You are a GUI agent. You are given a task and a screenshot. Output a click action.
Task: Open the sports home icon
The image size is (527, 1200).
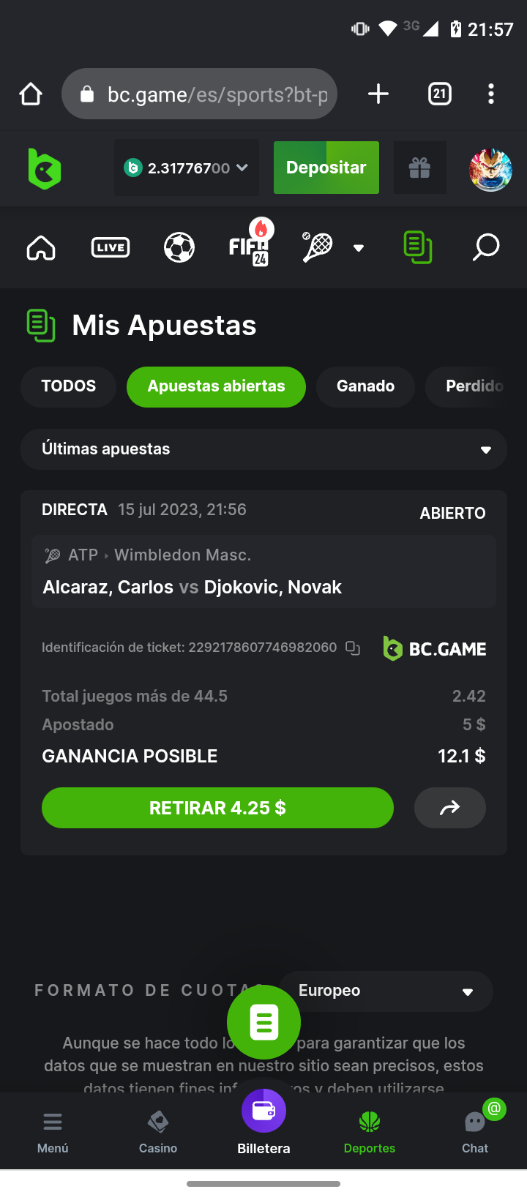coord(41,247)
